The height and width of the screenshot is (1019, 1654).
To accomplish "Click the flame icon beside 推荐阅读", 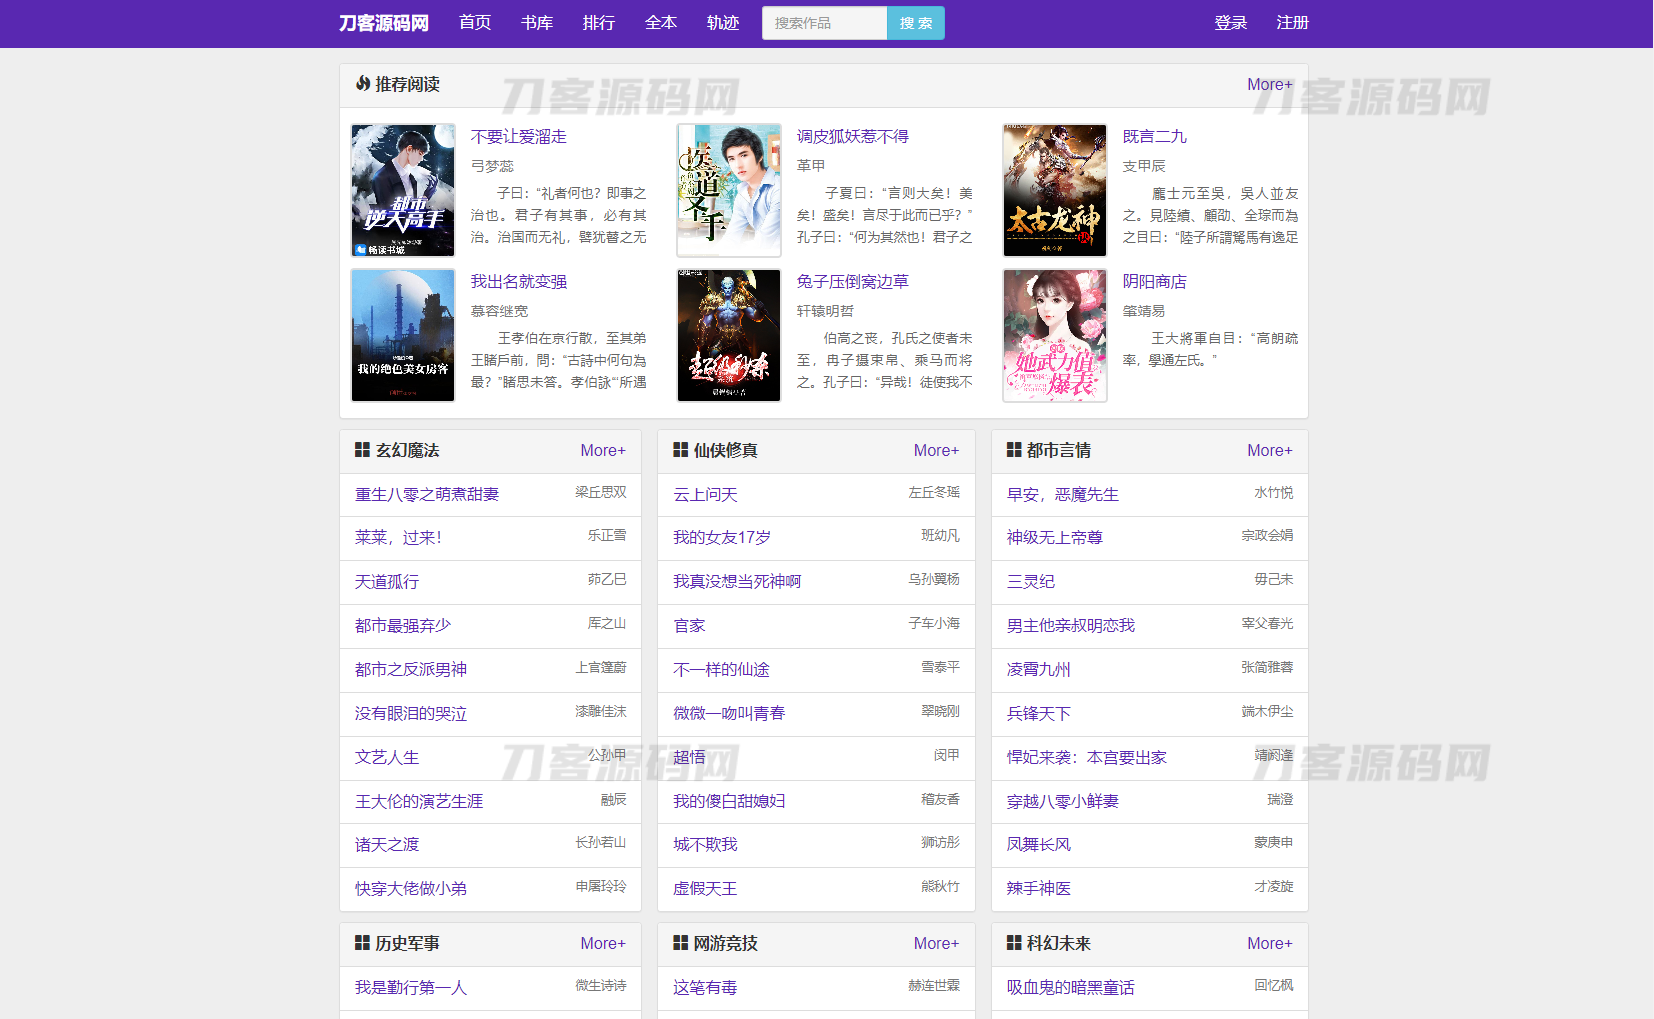I will (x=362, y=85).
